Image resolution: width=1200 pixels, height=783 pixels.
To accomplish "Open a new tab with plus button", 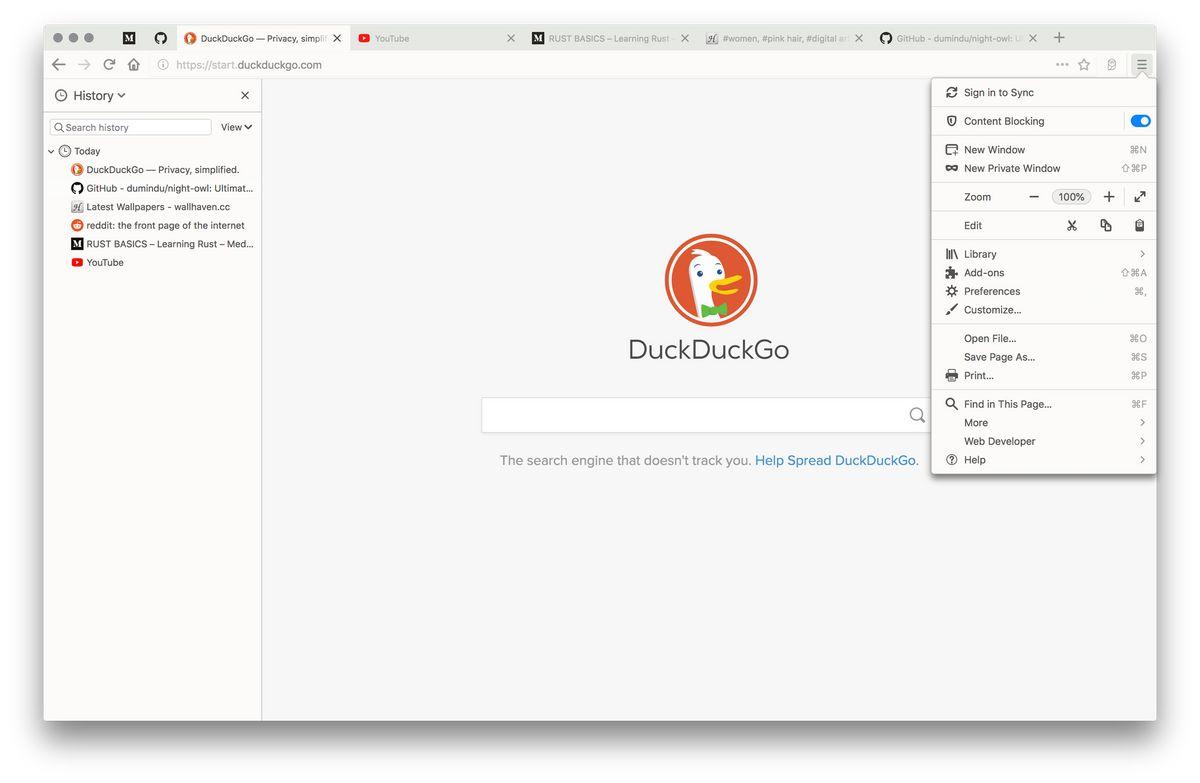I will click(x=1059, y=38).
